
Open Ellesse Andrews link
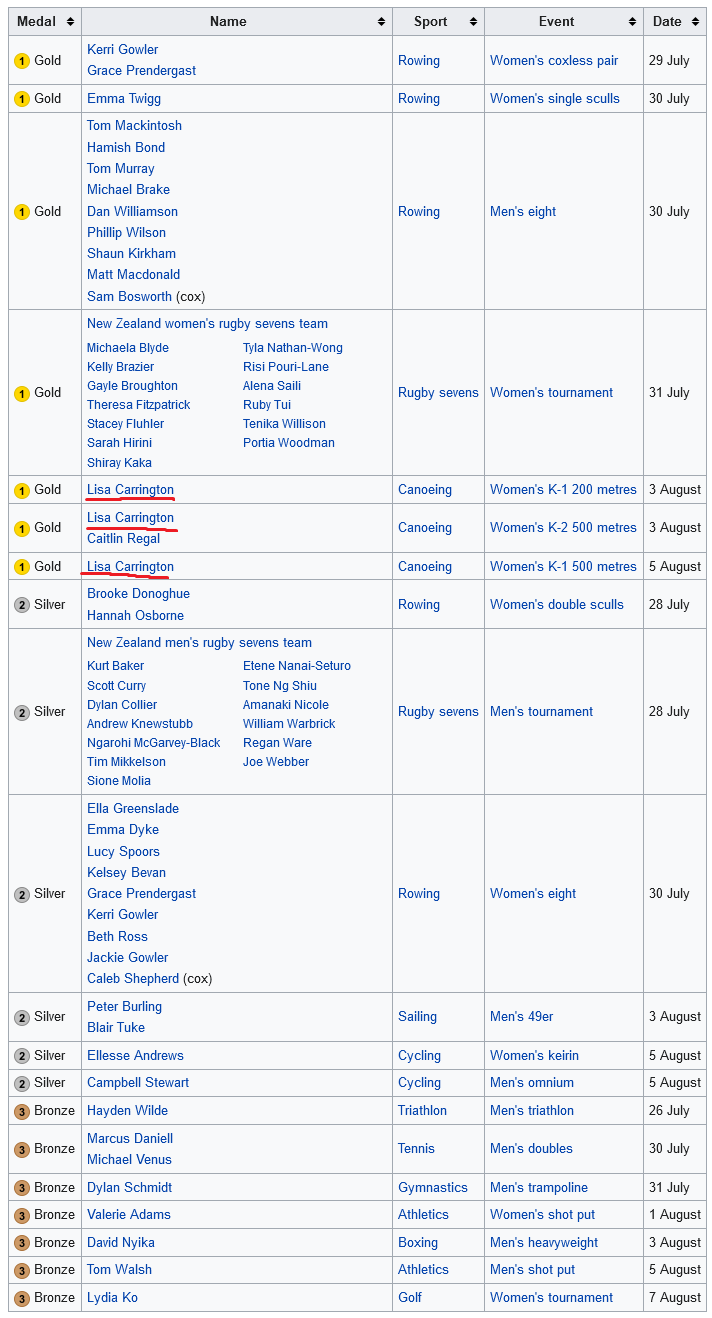click(135, 1055)
